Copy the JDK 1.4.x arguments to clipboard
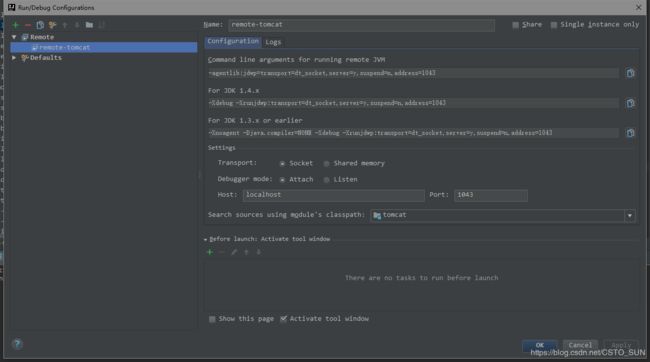Image resolution: width=650 pixels, height=362 pixels. coord(630,103)
